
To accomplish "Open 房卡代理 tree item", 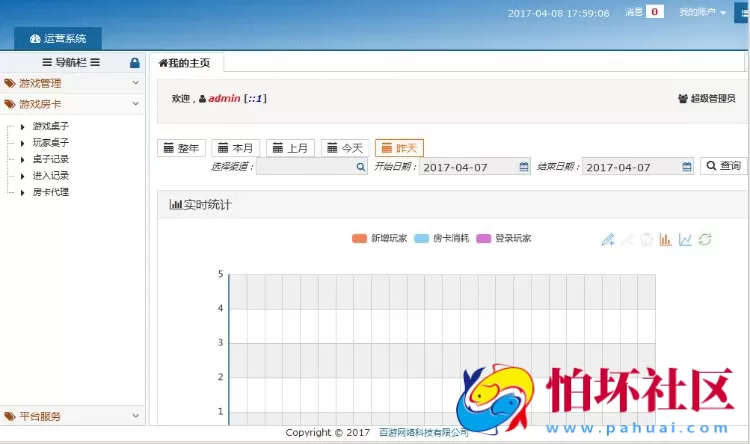I will click(x=51, y=192).
